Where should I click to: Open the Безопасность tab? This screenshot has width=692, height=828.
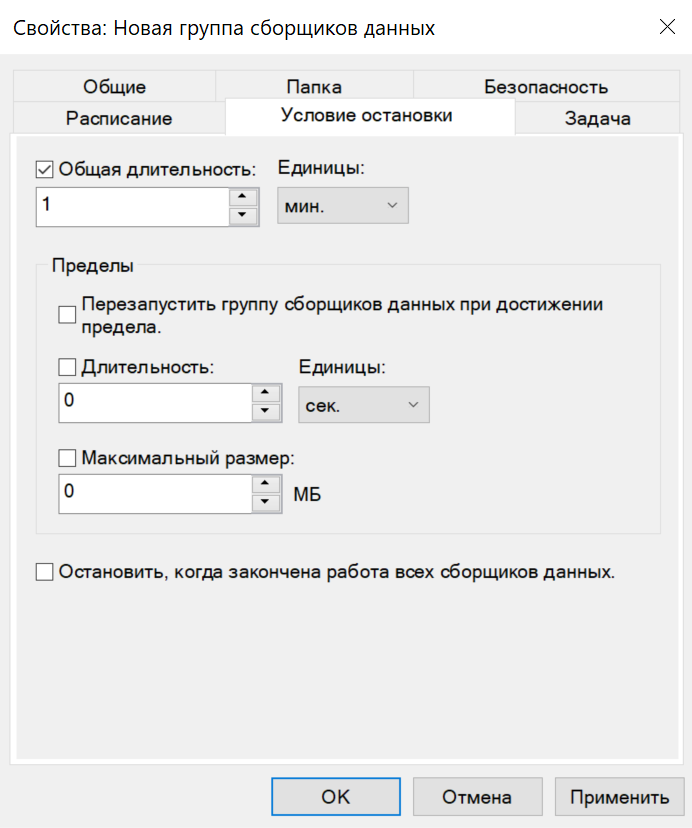click(x=545, y=87)
